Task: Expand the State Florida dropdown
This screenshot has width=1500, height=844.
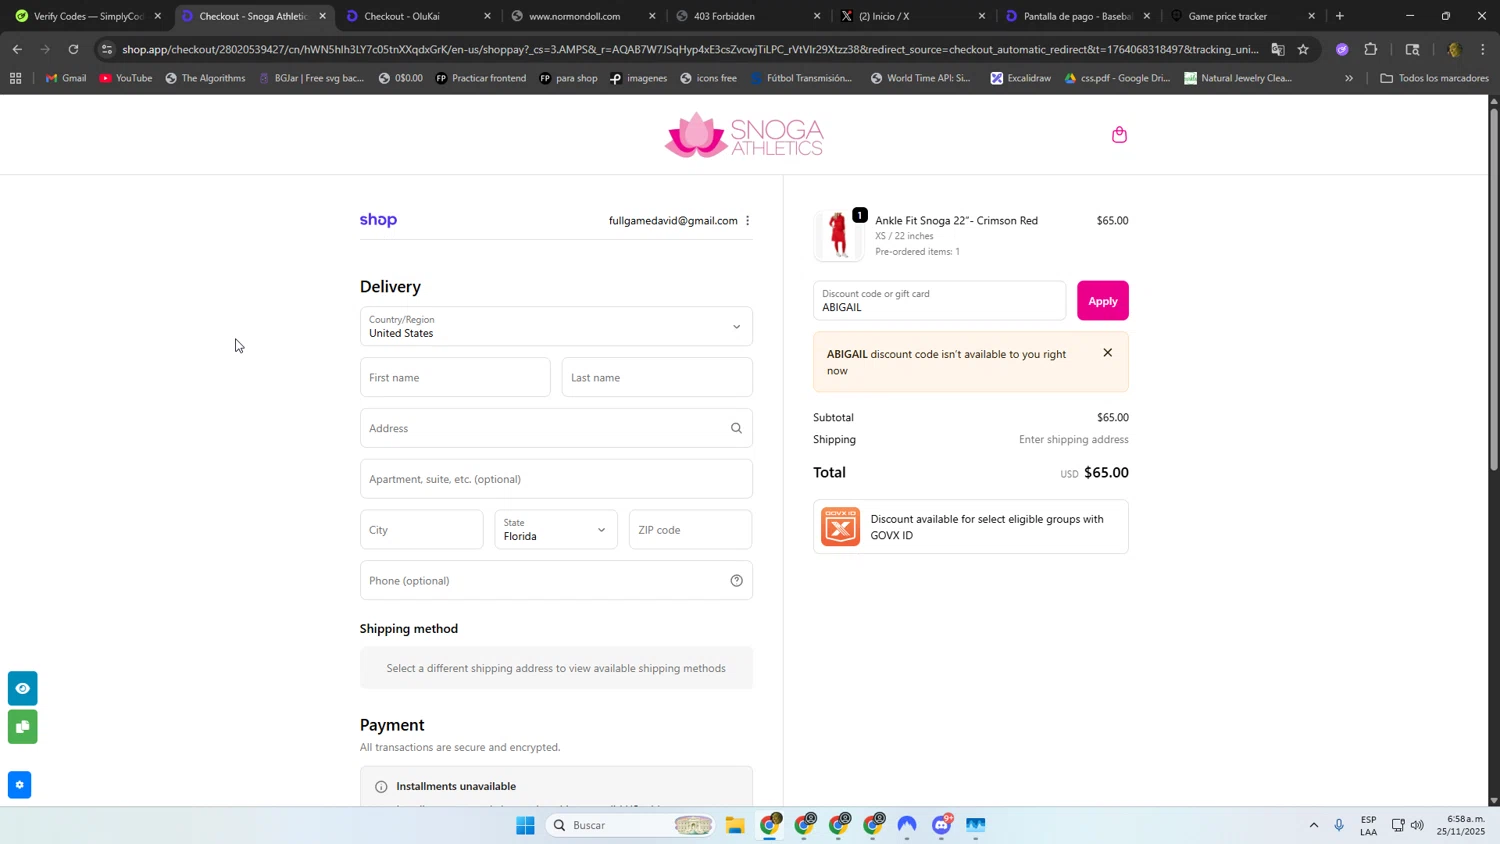Action: 556,530
